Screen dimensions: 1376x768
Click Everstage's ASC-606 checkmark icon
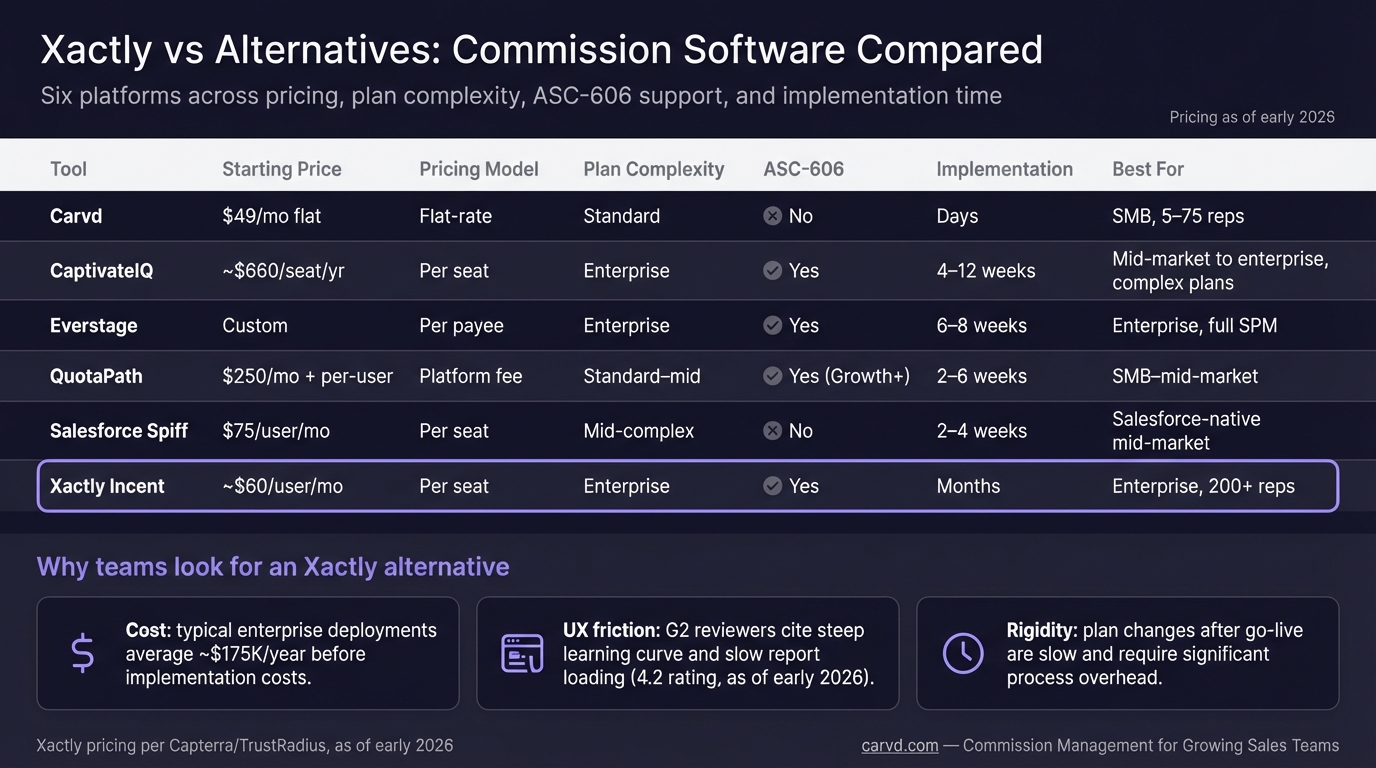click(x=772, y=326)
